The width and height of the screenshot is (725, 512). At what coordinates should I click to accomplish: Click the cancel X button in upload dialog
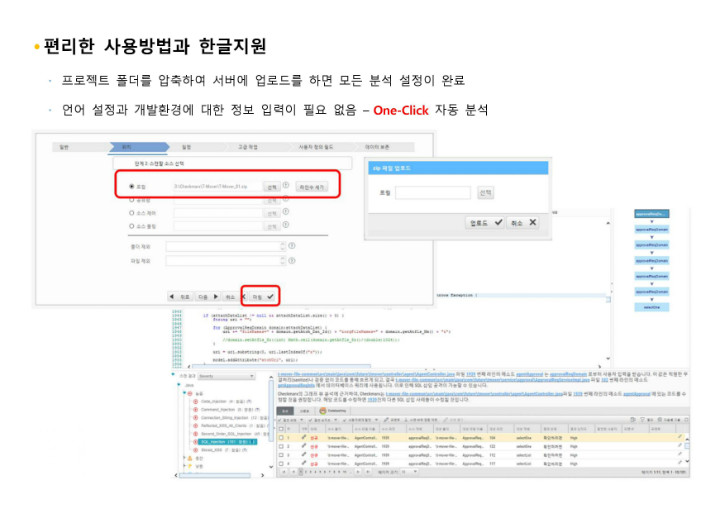pyautogui.click(x=523, y=222)
